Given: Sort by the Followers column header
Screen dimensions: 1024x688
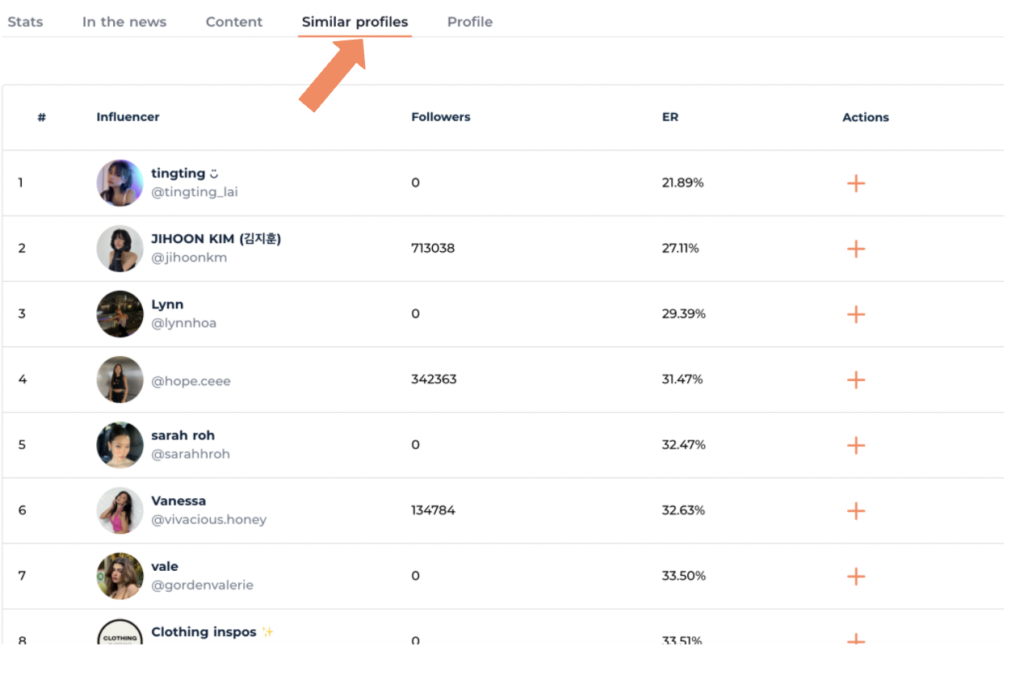Looking at the screenshot, I should [x=440, y=117].
